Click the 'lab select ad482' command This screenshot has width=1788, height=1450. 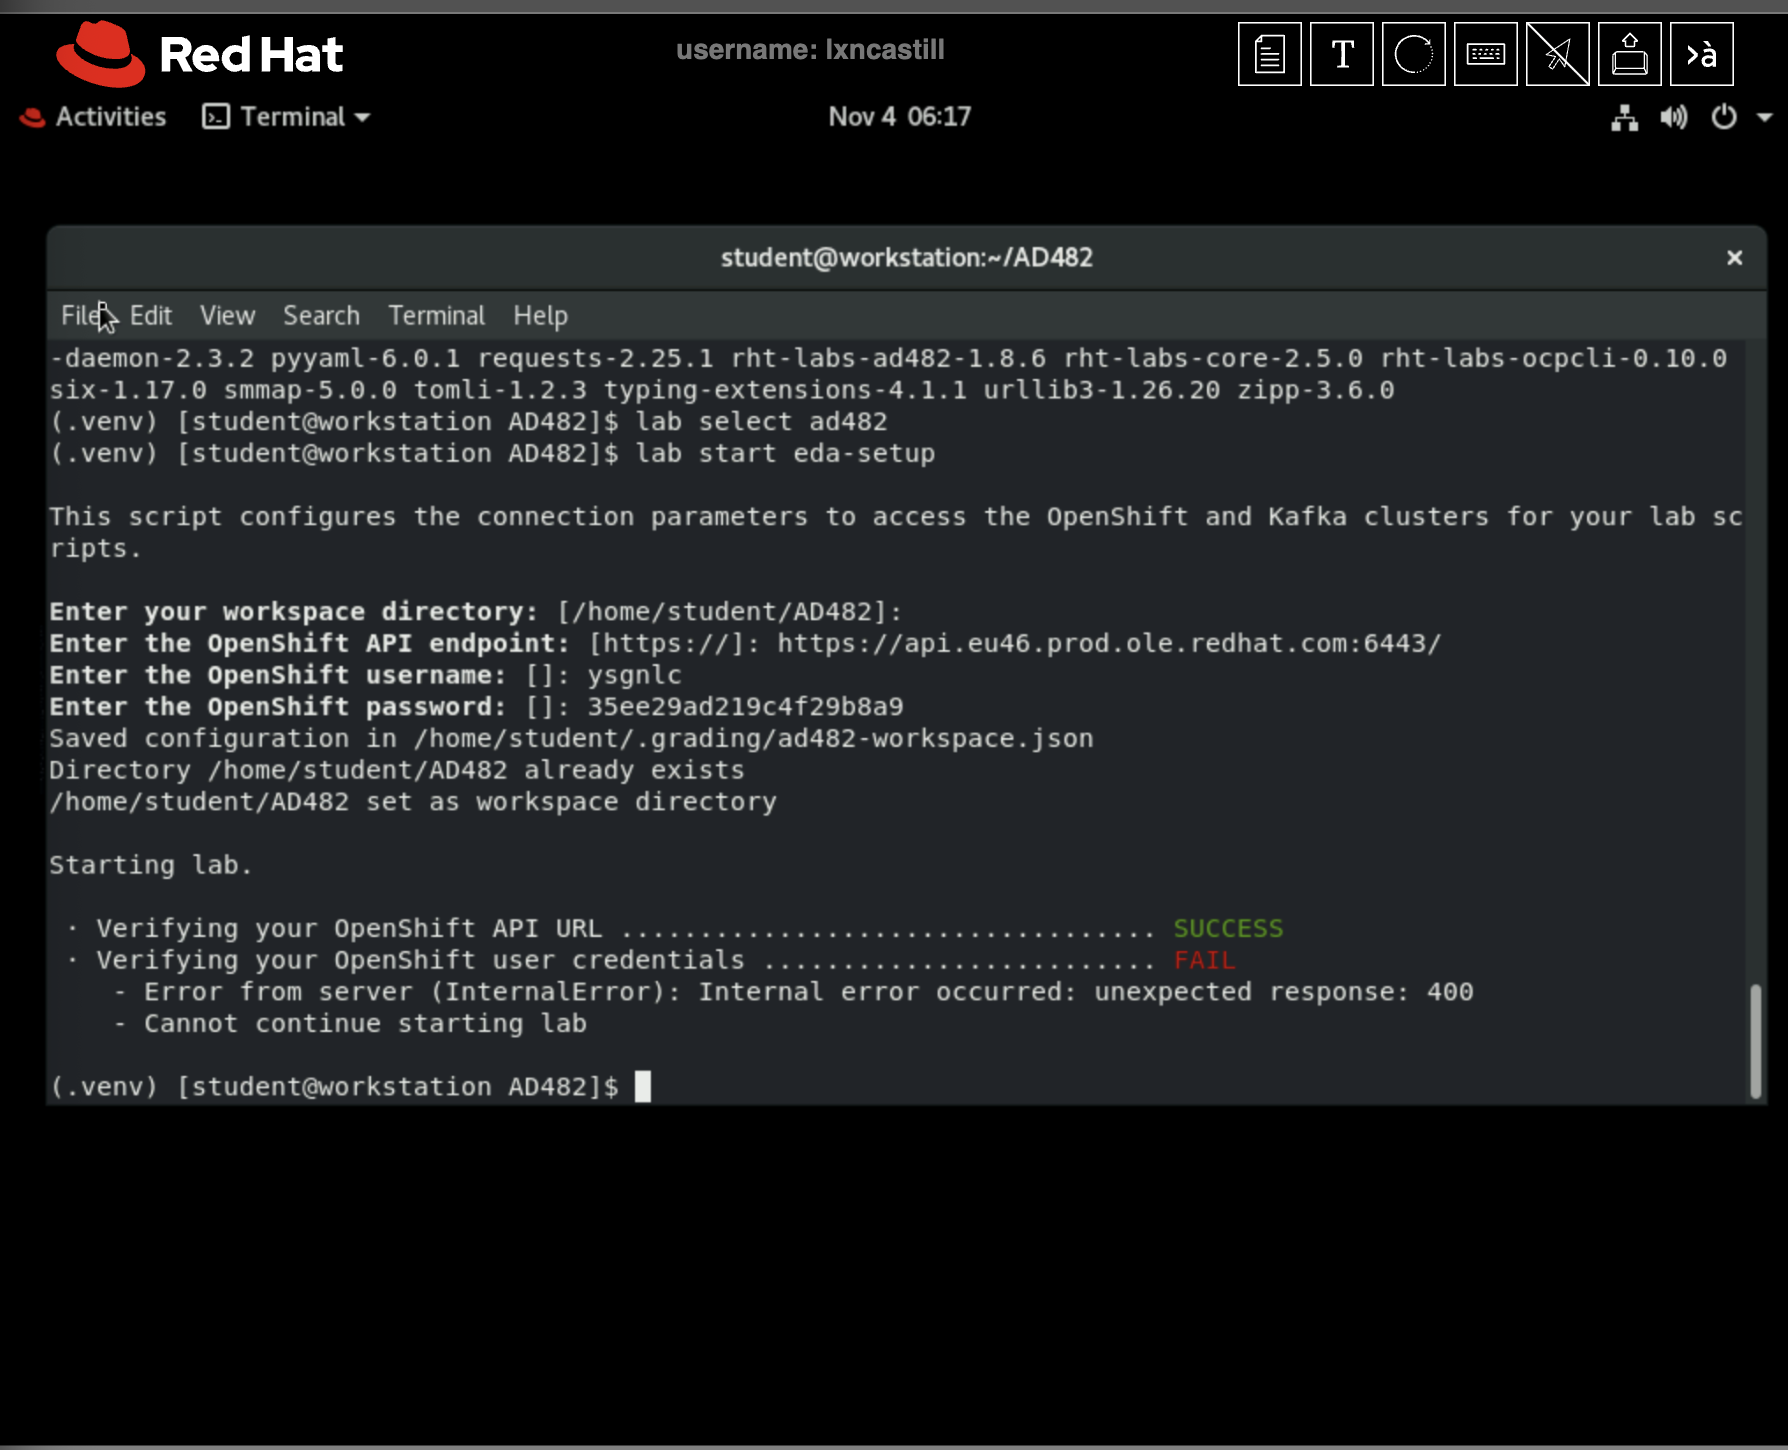click(x=761, y=422)
